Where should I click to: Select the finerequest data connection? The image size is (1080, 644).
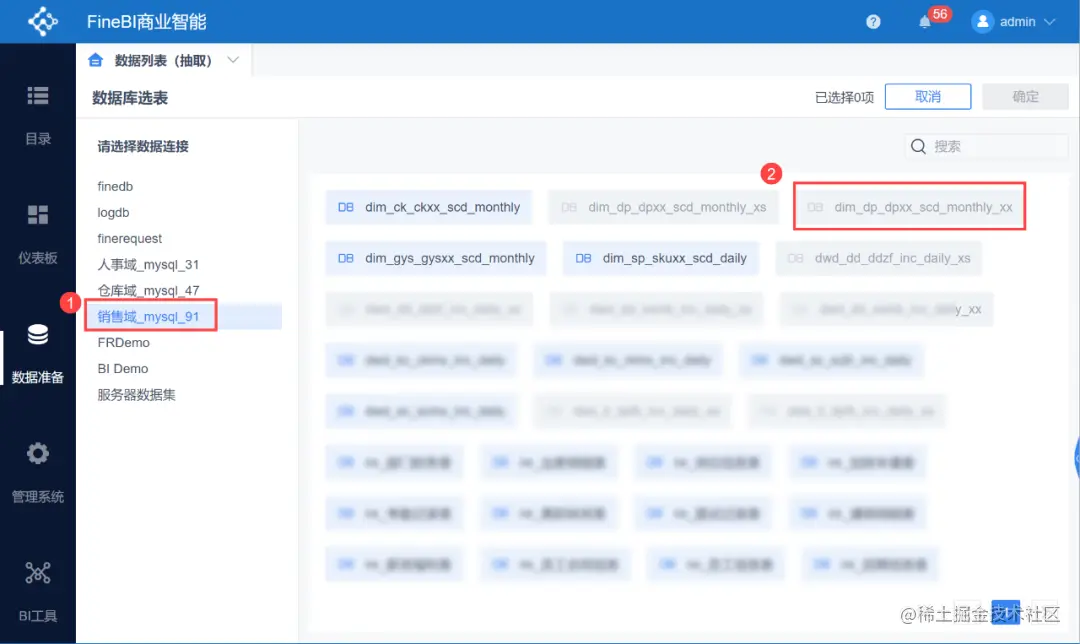click(129, 238)
